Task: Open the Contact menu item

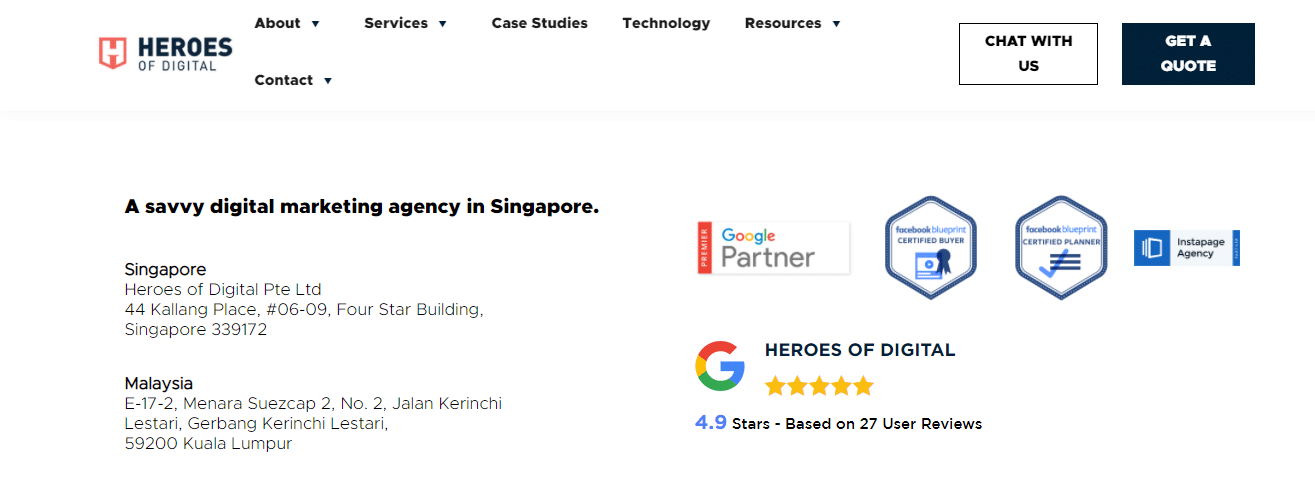Action: pyautogui.click(x=284, y=80)
